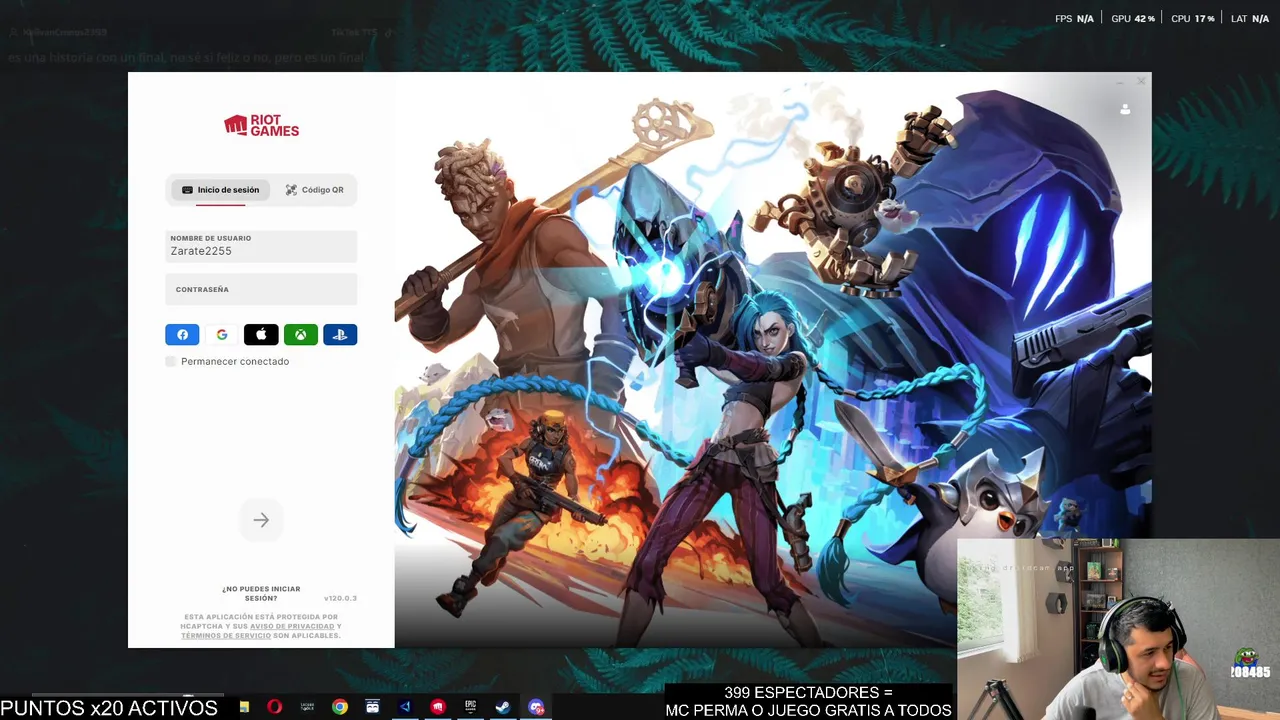This screenshot has width=1280, height=720.
Task: Sign in with Facebook button
Action: [182, 335]
